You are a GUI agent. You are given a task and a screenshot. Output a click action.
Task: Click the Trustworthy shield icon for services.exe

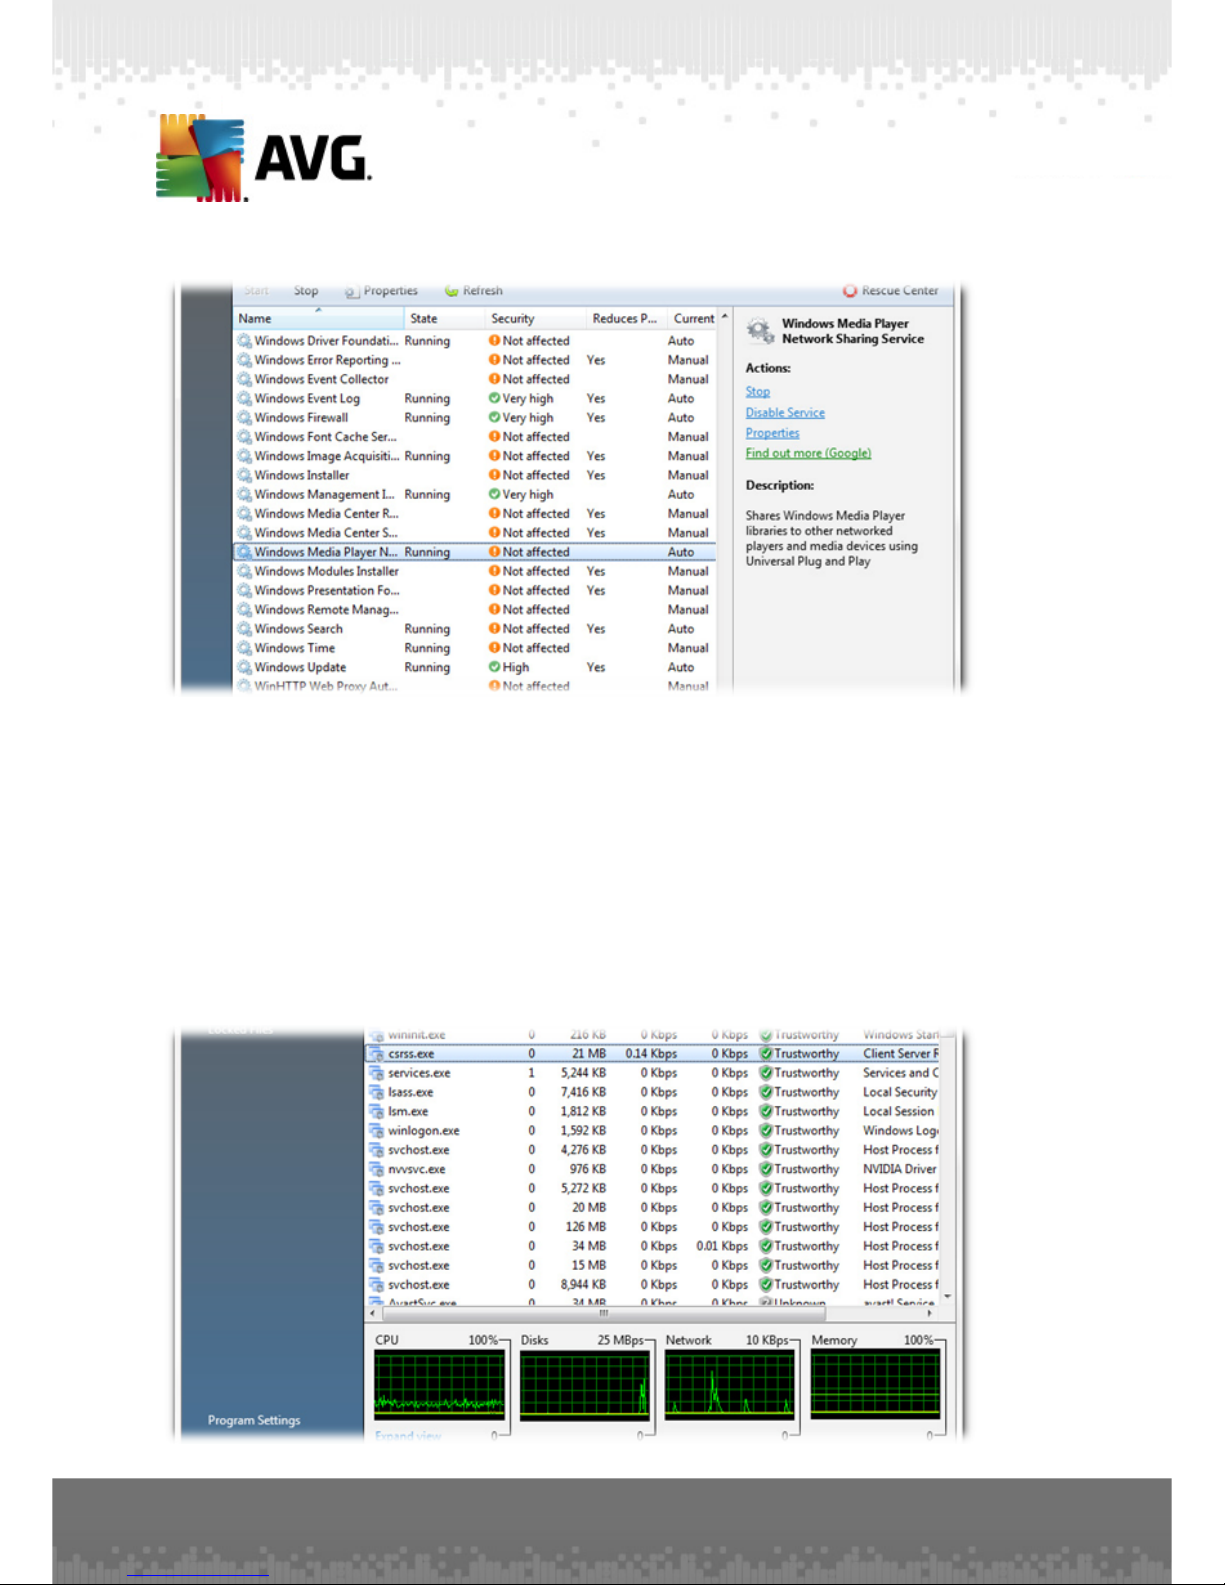(x=766, y=1073)
